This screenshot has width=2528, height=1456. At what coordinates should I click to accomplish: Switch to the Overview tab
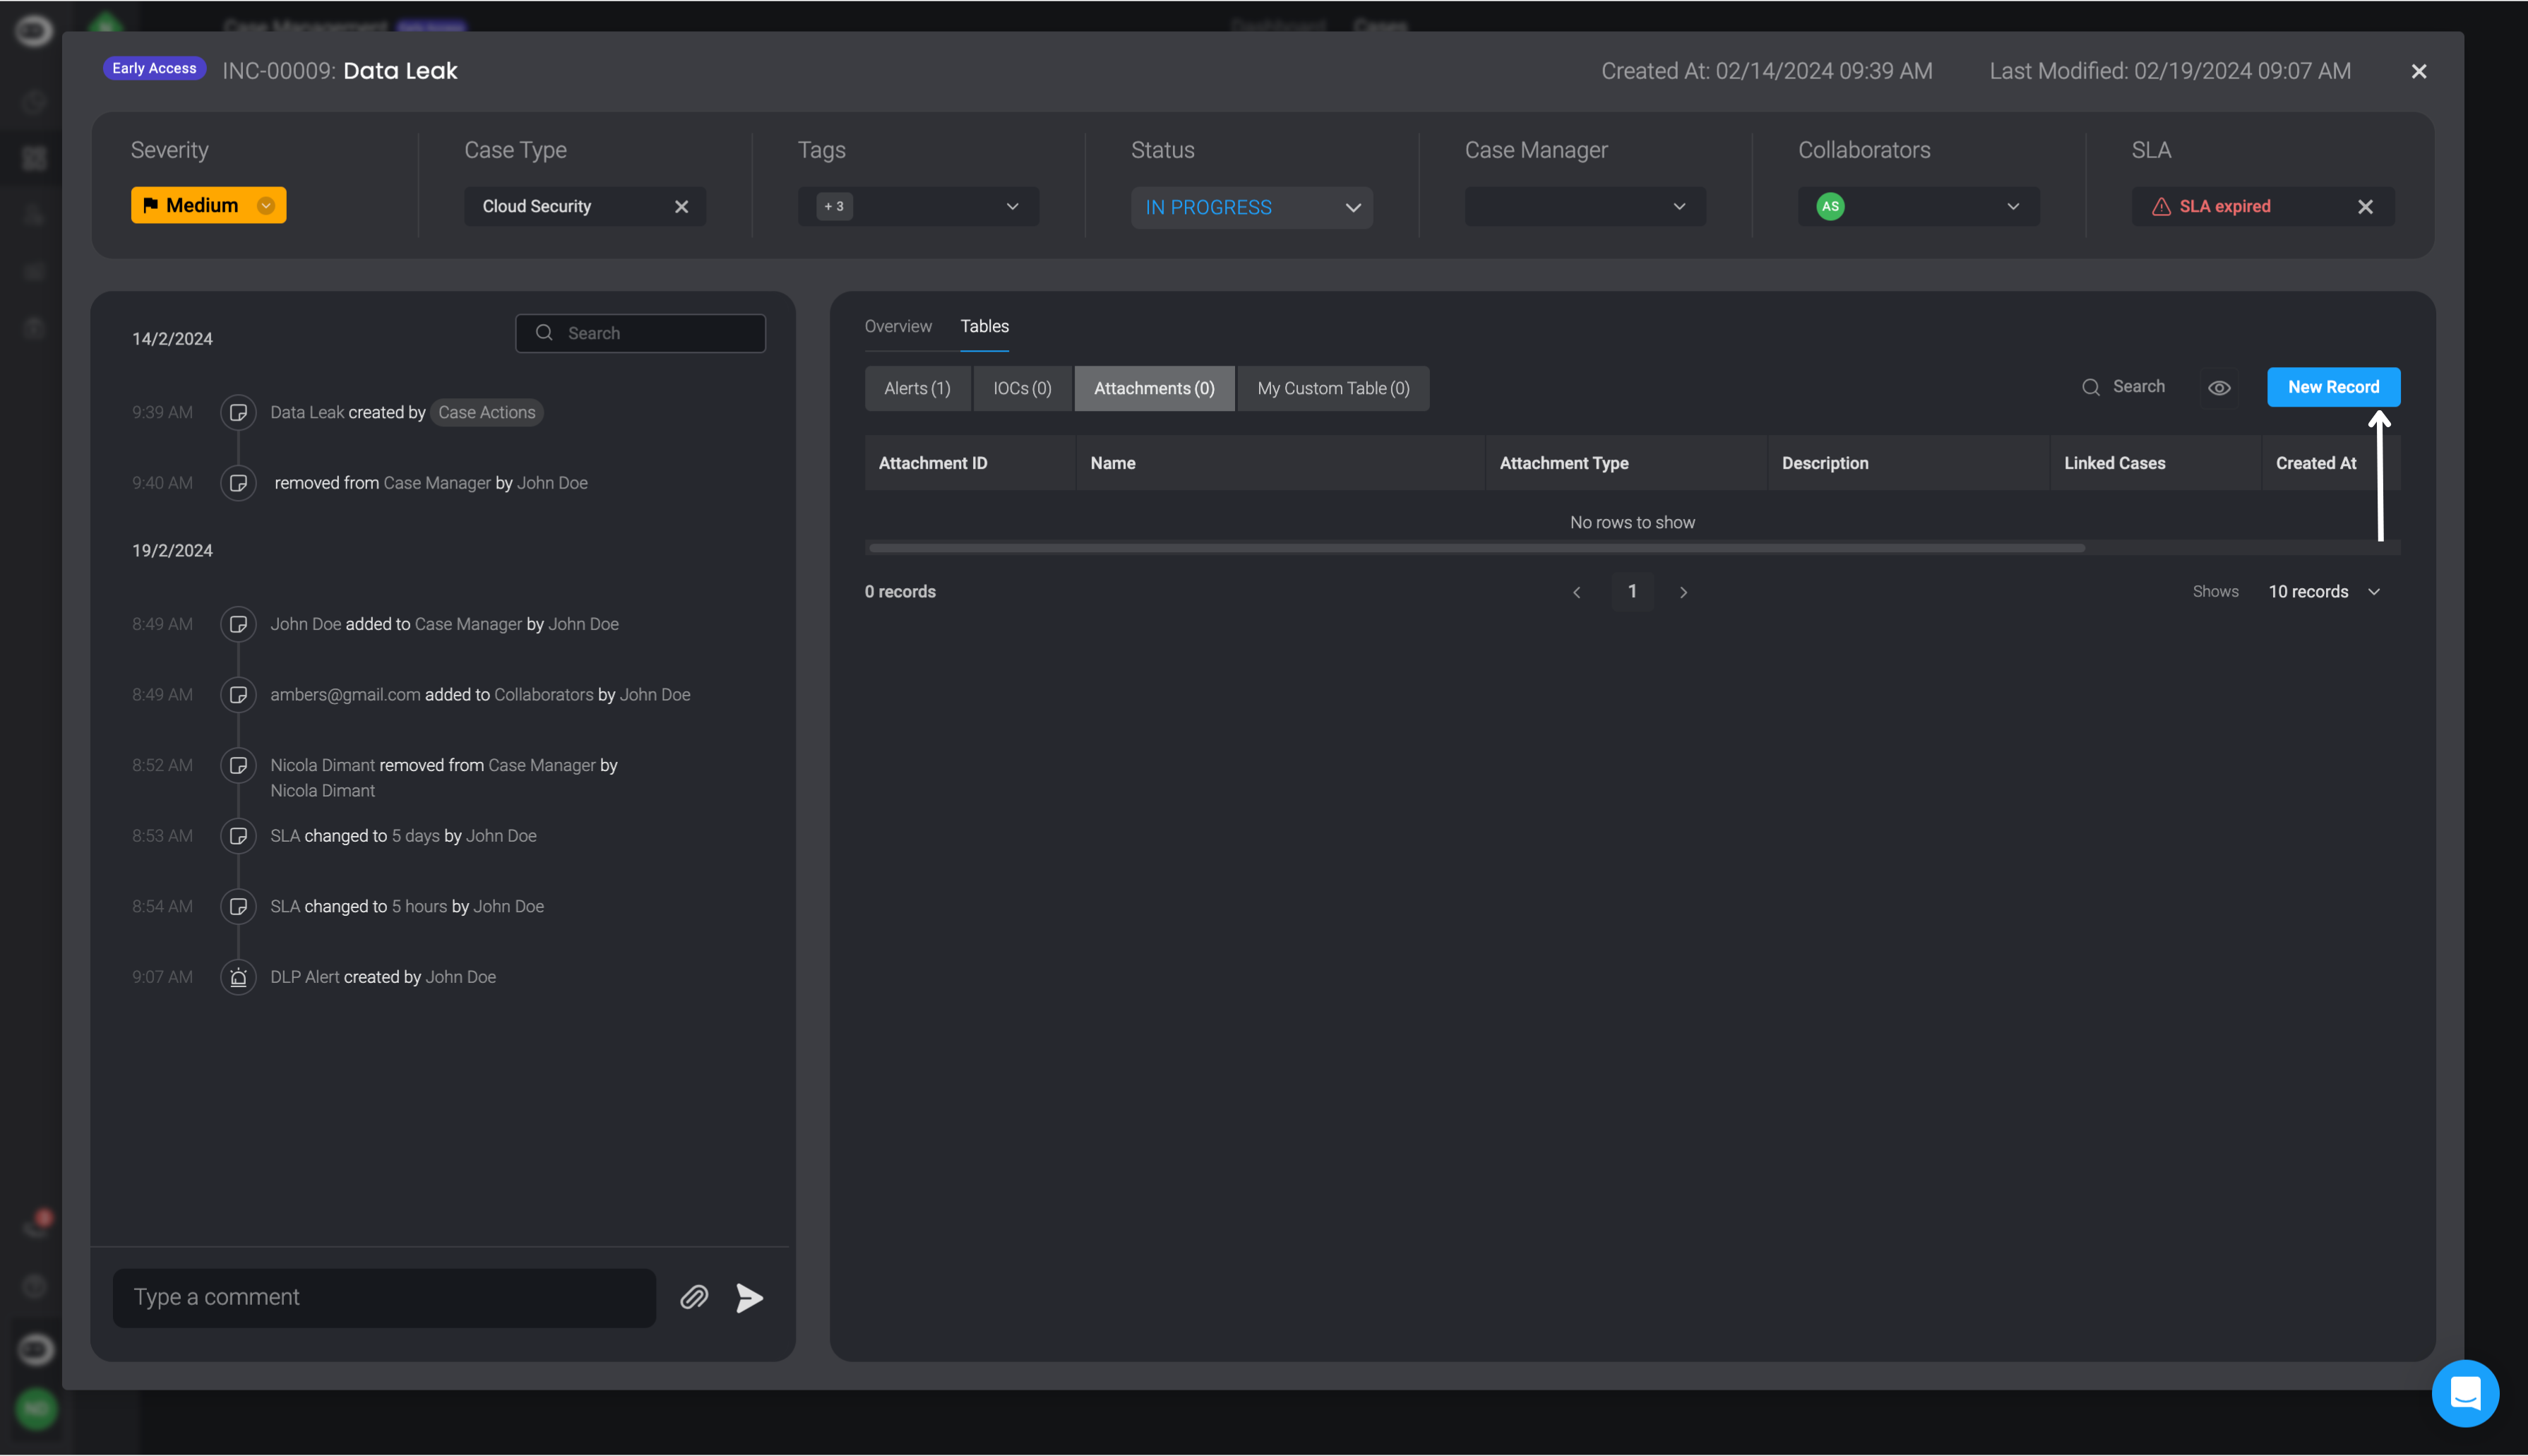[897, 326]
